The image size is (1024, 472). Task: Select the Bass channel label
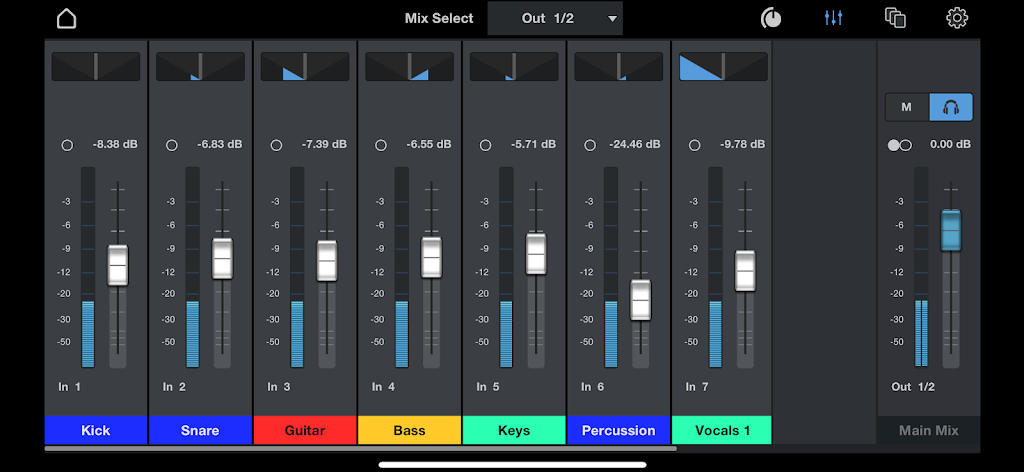click(409, 430)
